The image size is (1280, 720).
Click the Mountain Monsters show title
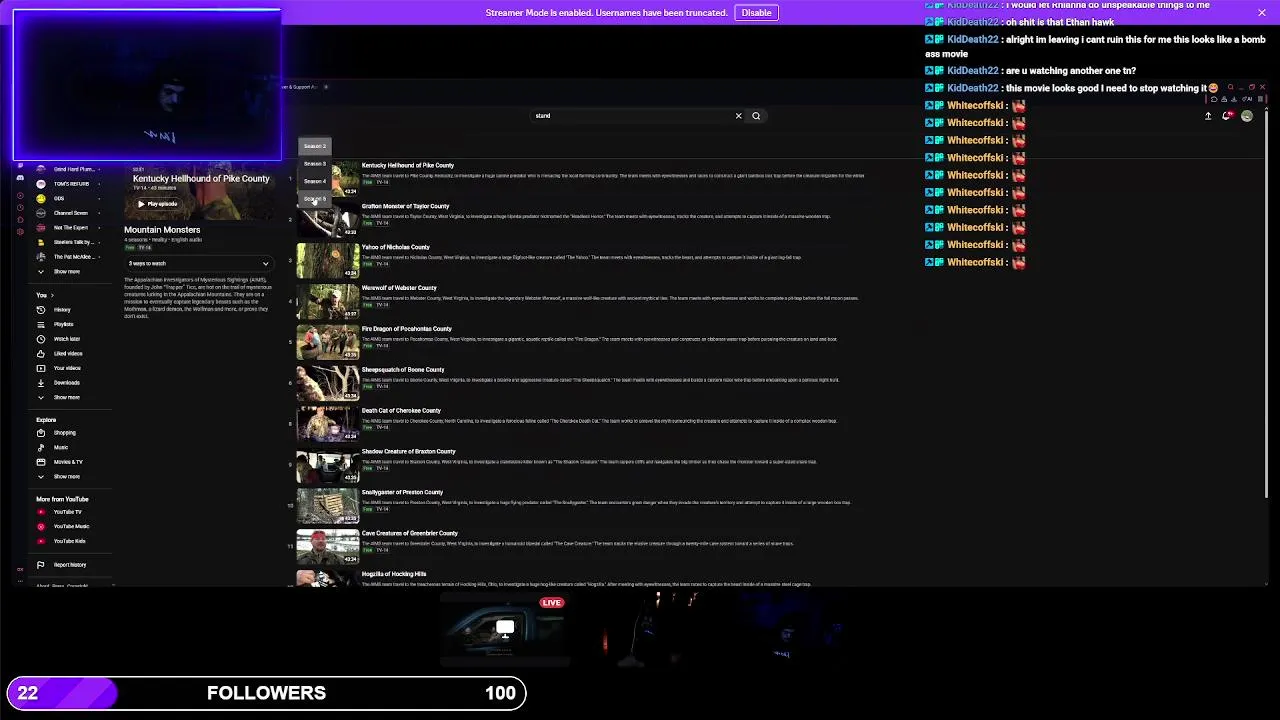coord(162,230)
